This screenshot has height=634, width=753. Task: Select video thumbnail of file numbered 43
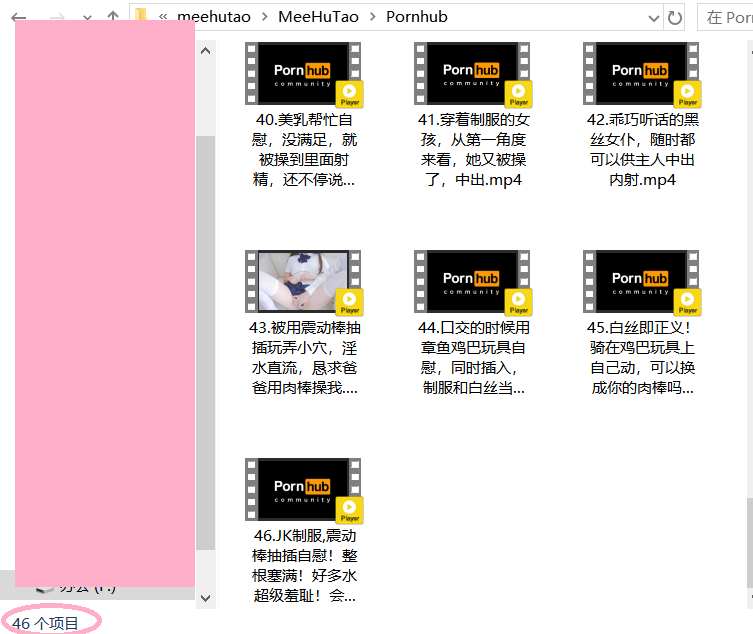[303, 282]
